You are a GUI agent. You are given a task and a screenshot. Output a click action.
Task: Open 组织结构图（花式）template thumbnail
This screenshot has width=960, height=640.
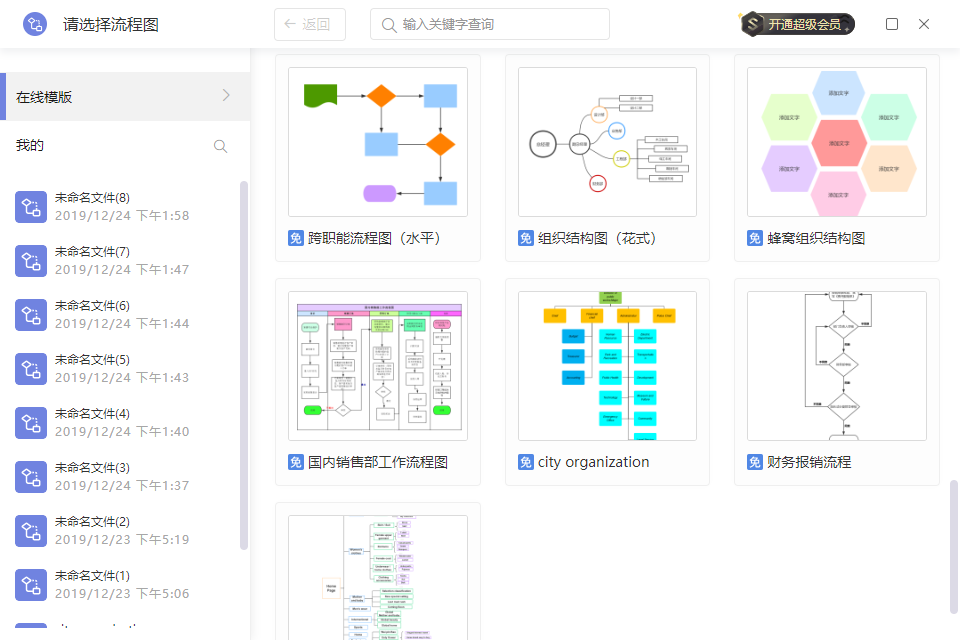[x=607, y=142]
